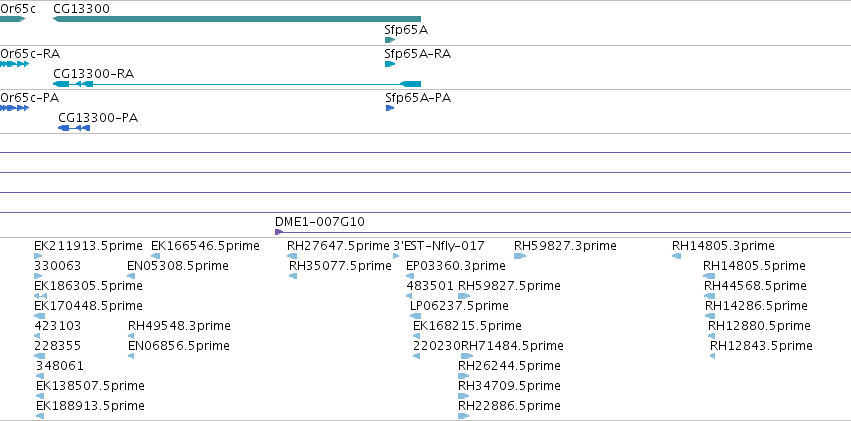Click the EK186305.5prime double-arrow glyph

point(41,296)
